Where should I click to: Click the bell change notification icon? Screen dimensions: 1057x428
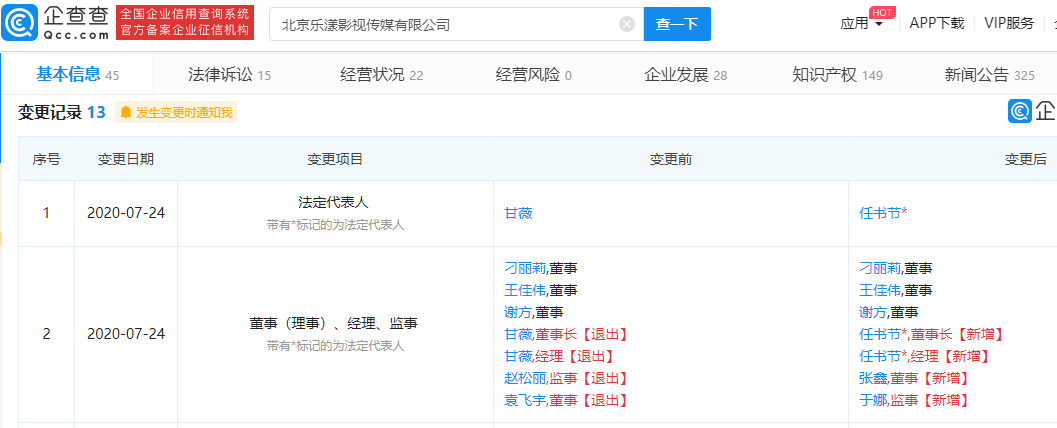(126, 113)
